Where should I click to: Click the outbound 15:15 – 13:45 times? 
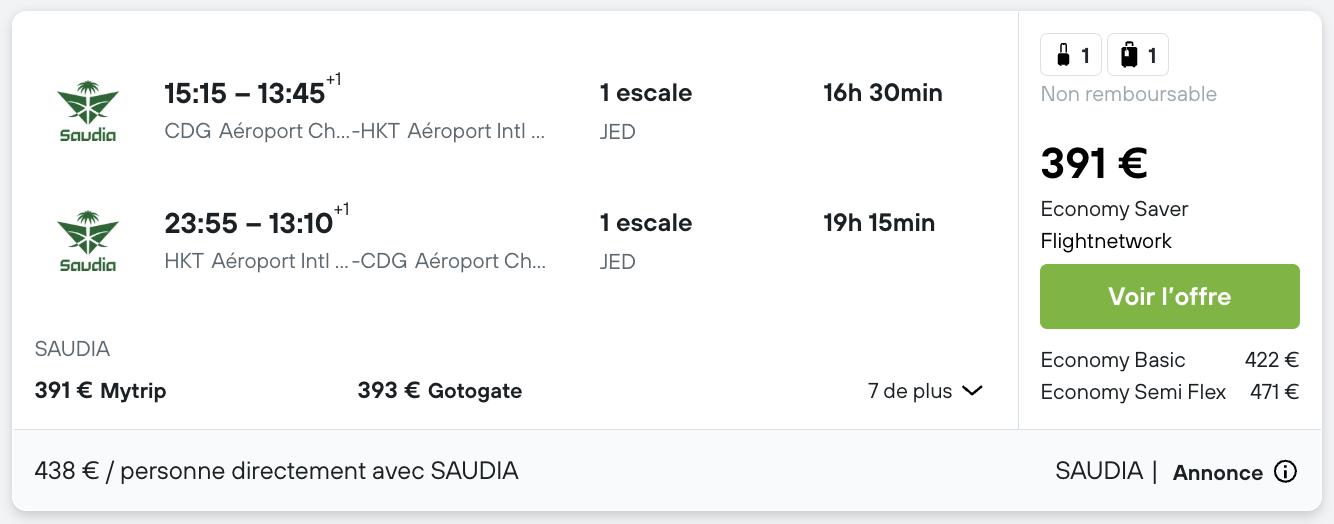pos(245,93)
